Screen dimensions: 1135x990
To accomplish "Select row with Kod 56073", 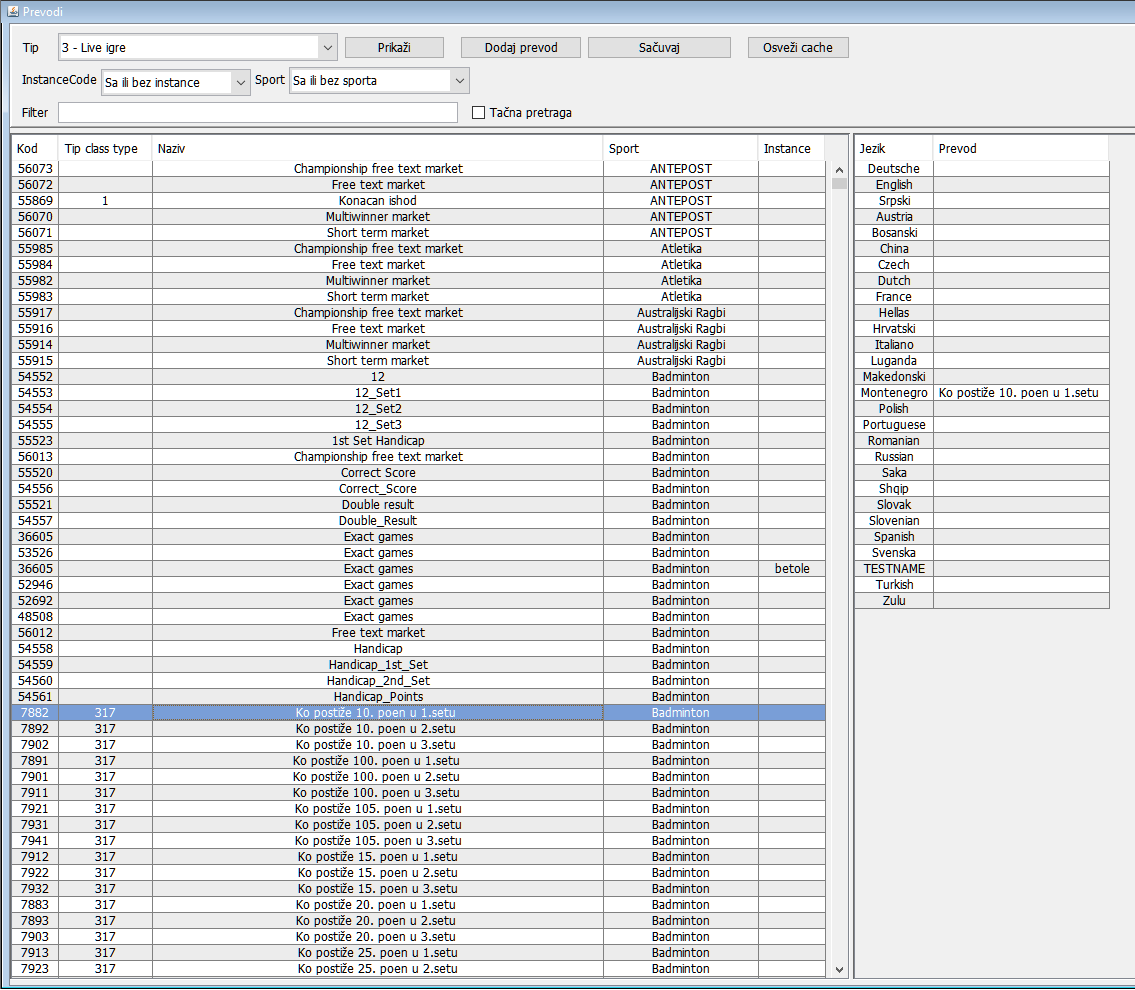I will click(x=418, y=169).
